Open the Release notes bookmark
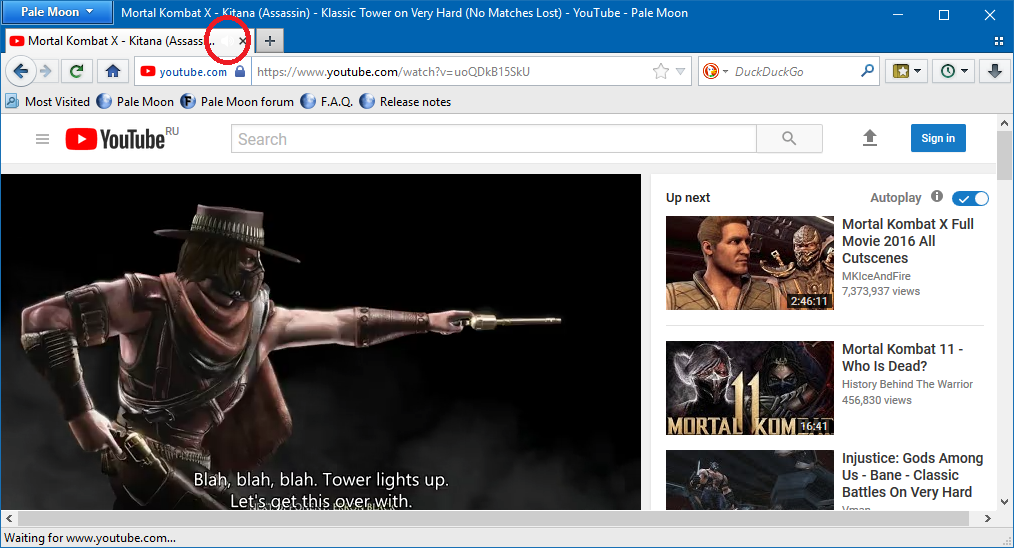The image size is (1014, 550). coord(405,102)
